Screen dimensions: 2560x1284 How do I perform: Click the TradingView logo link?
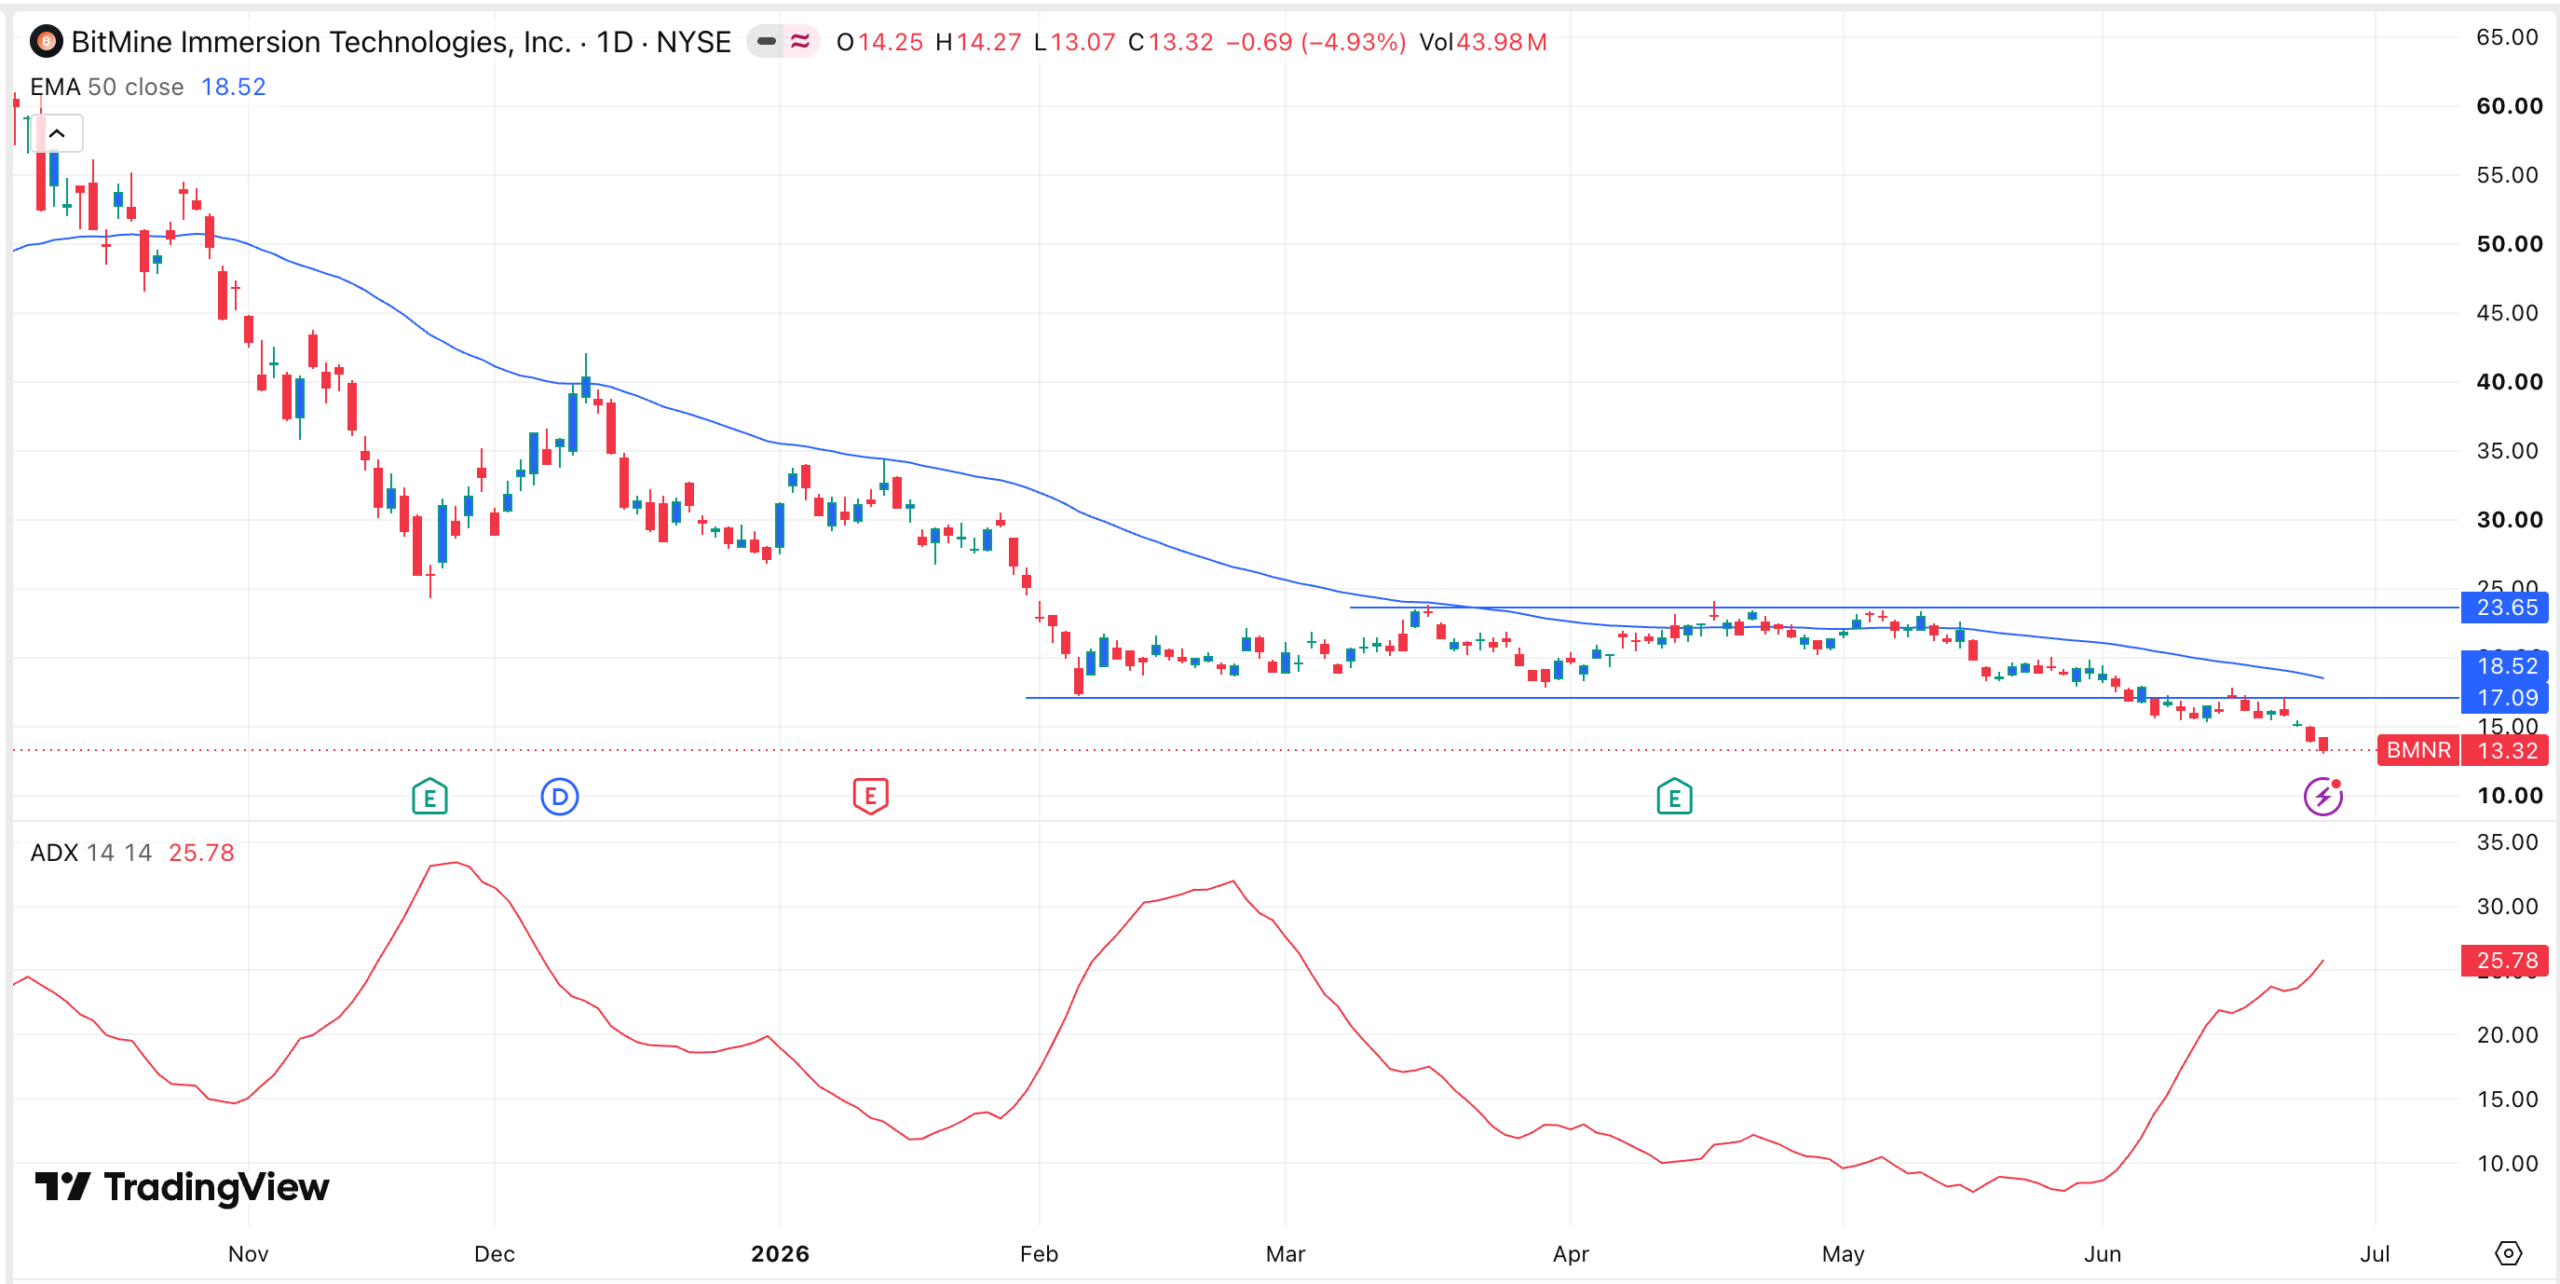pyautogui.click(x=181, y=1187)
